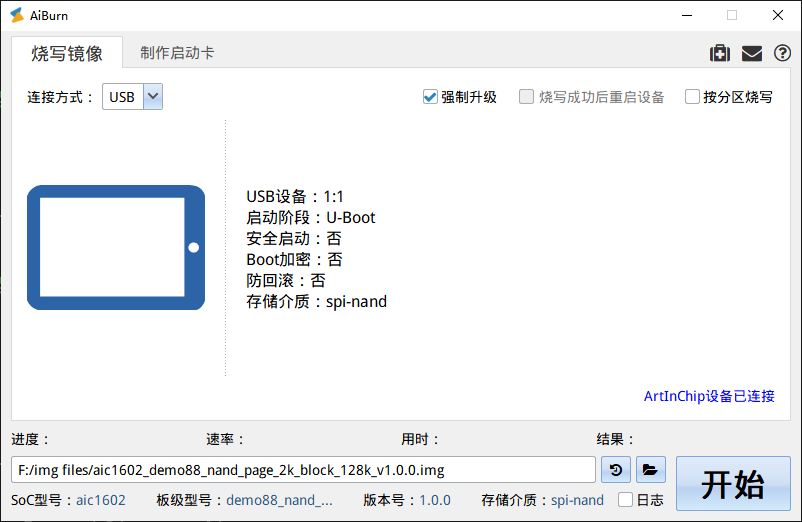Viewport: 802px width, 522px height.
Task: Click the blue tablet device image
Action: click(115, 247)
